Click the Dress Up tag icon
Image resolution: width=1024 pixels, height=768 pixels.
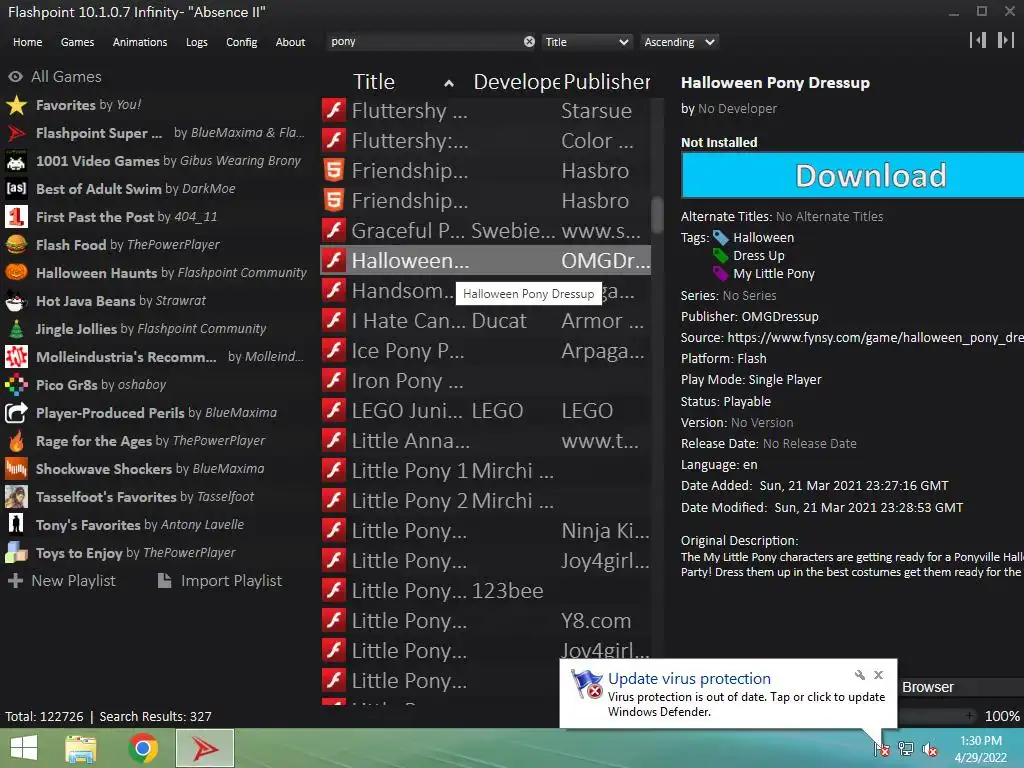point(720,255)
